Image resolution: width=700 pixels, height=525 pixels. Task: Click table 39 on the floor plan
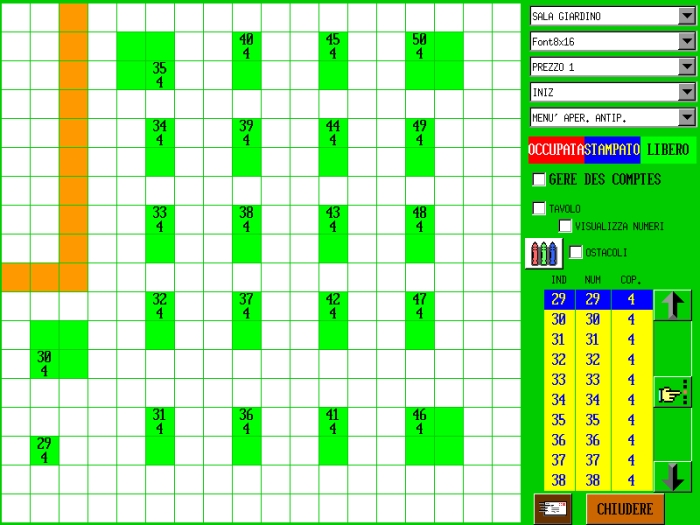246,147
